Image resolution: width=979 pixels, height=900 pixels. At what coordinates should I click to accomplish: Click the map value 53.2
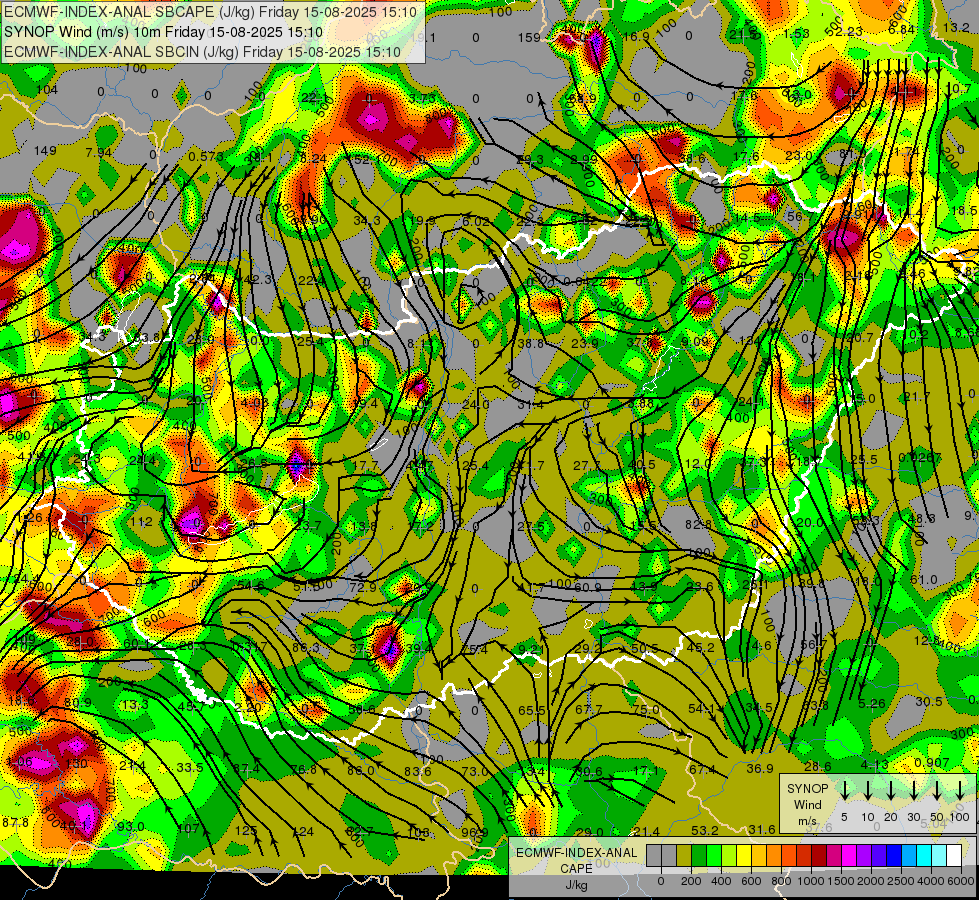click(x=705, y=831)
